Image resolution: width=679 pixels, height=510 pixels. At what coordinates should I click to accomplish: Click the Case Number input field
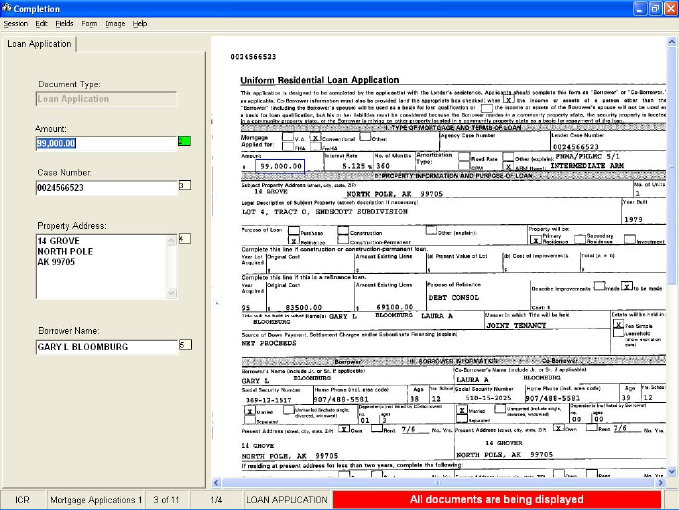tap(104, 187)
